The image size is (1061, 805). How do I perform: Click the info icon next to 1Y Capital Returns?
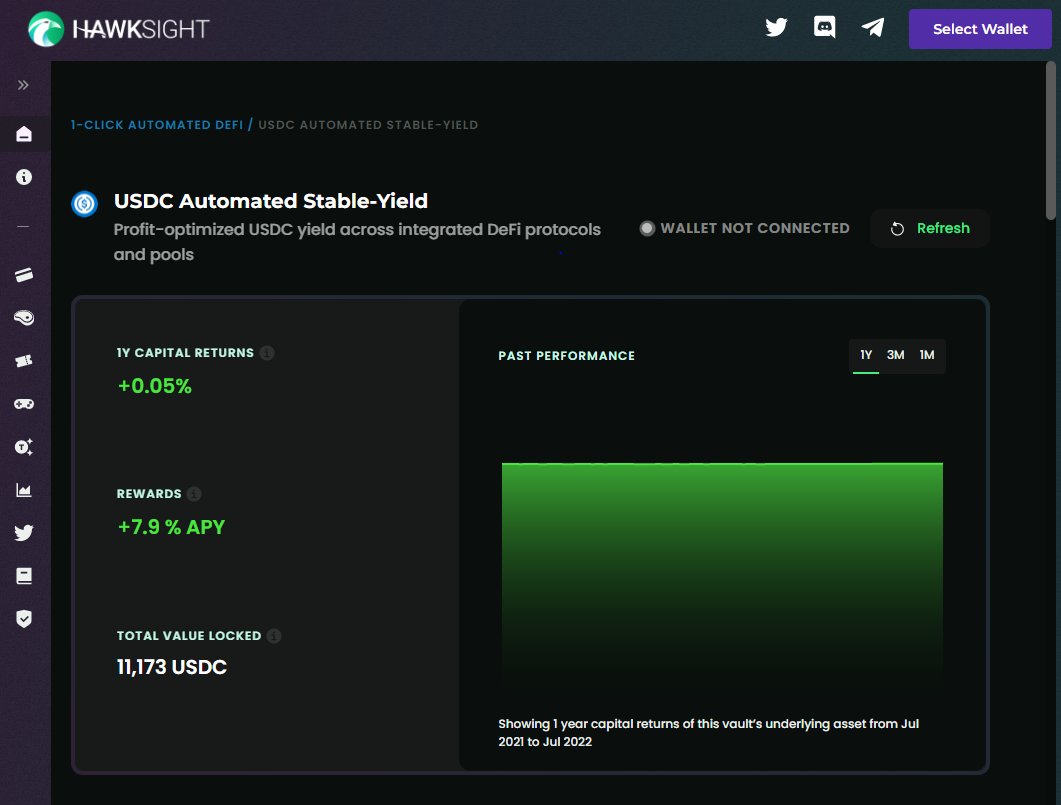coord(267,353)
